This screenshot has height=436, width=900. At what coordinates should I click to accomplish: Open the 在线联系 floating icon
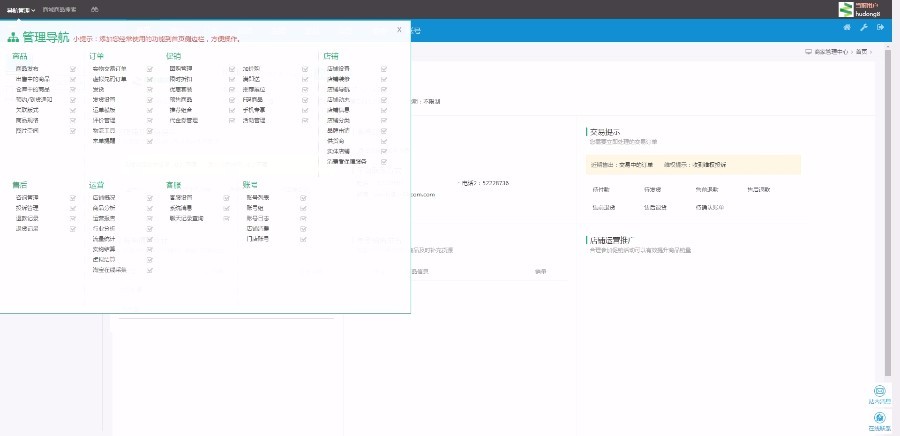pos(879,418)
